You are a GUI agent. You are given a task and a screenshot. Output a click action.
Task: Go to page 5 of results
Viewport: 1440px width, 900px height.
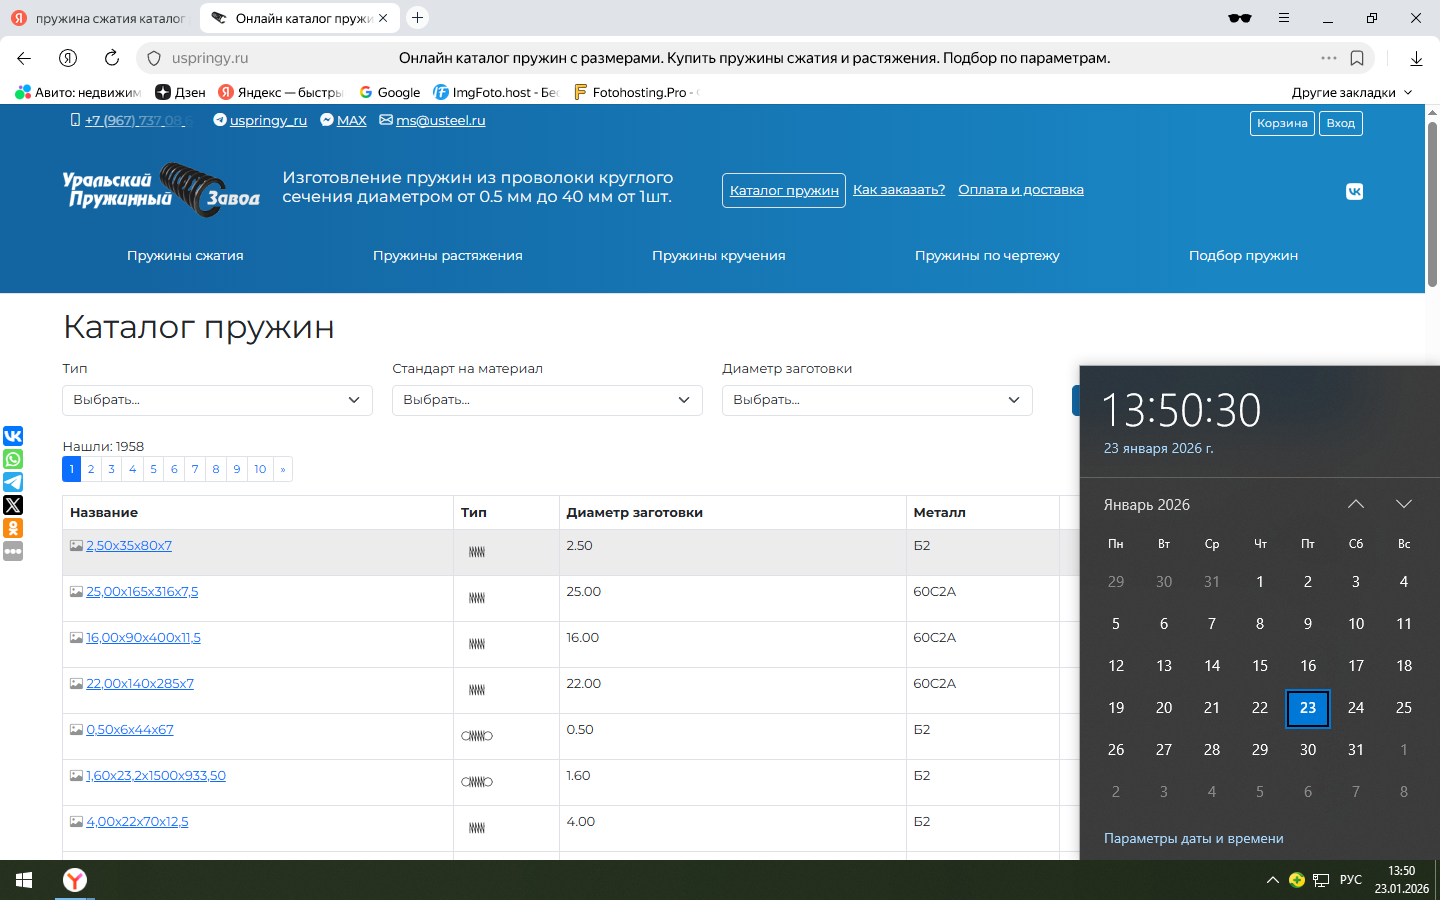pos(153,469)
